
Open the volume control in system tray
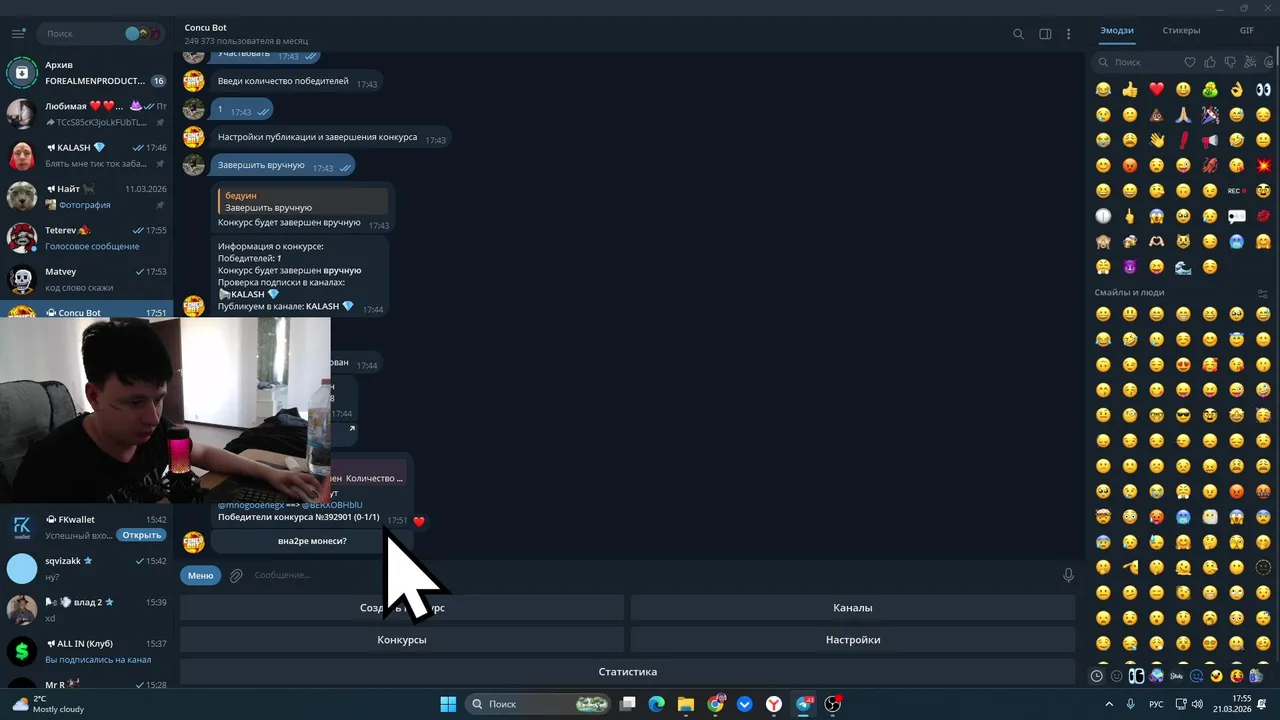pos(1197,704)
